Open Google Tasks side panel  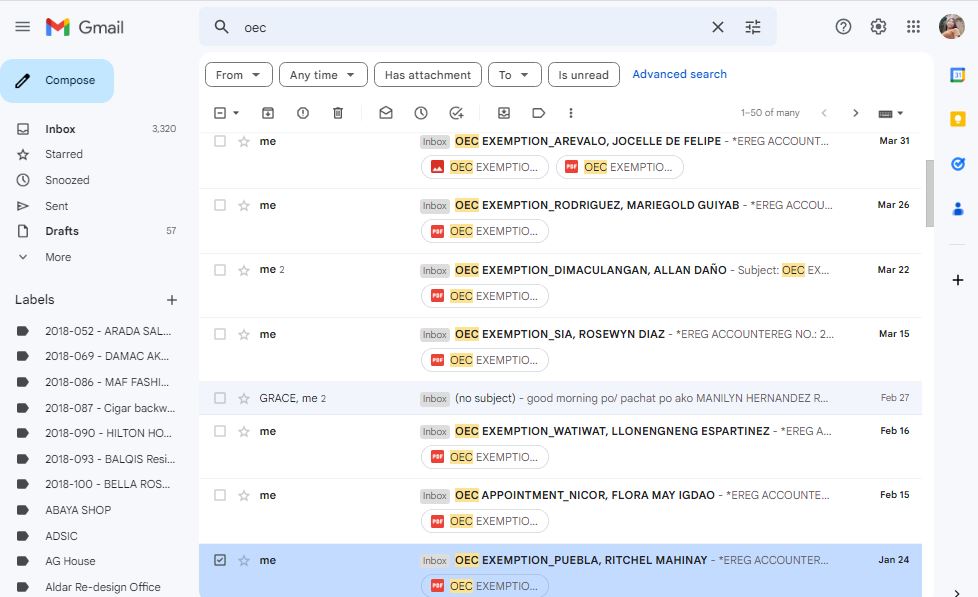point(957,163)
